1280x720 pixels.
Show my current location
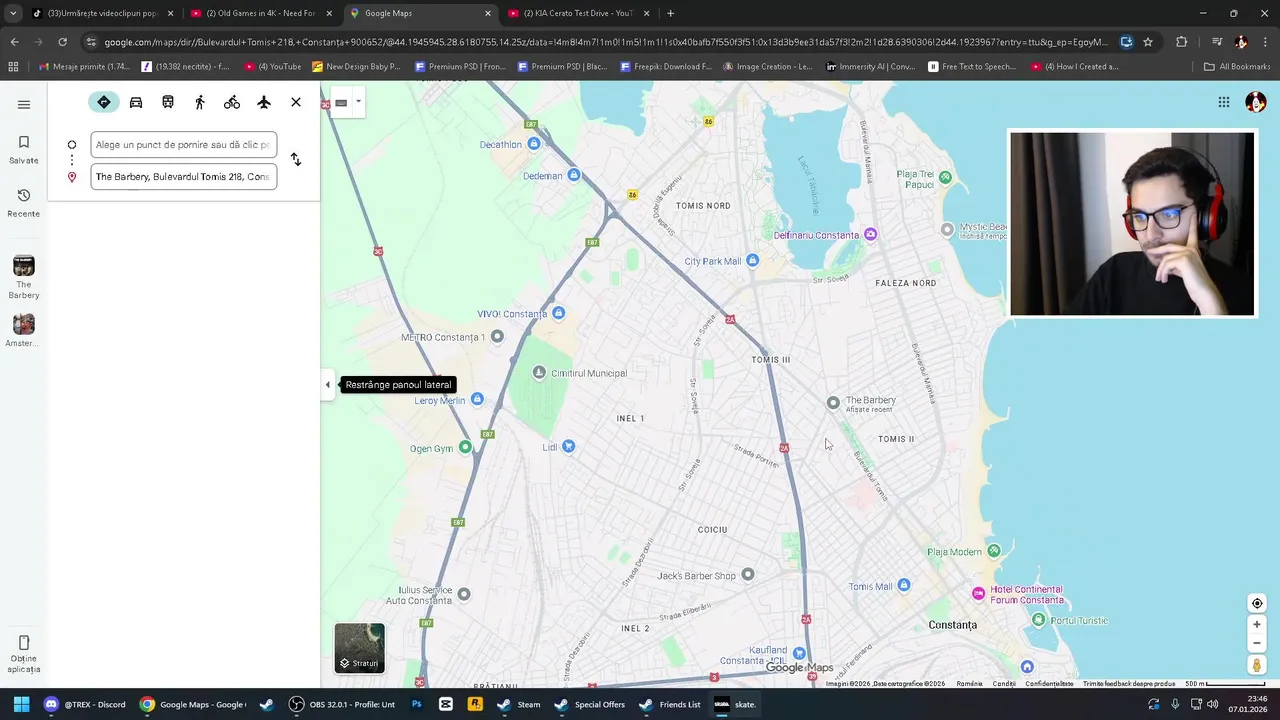1257,603
